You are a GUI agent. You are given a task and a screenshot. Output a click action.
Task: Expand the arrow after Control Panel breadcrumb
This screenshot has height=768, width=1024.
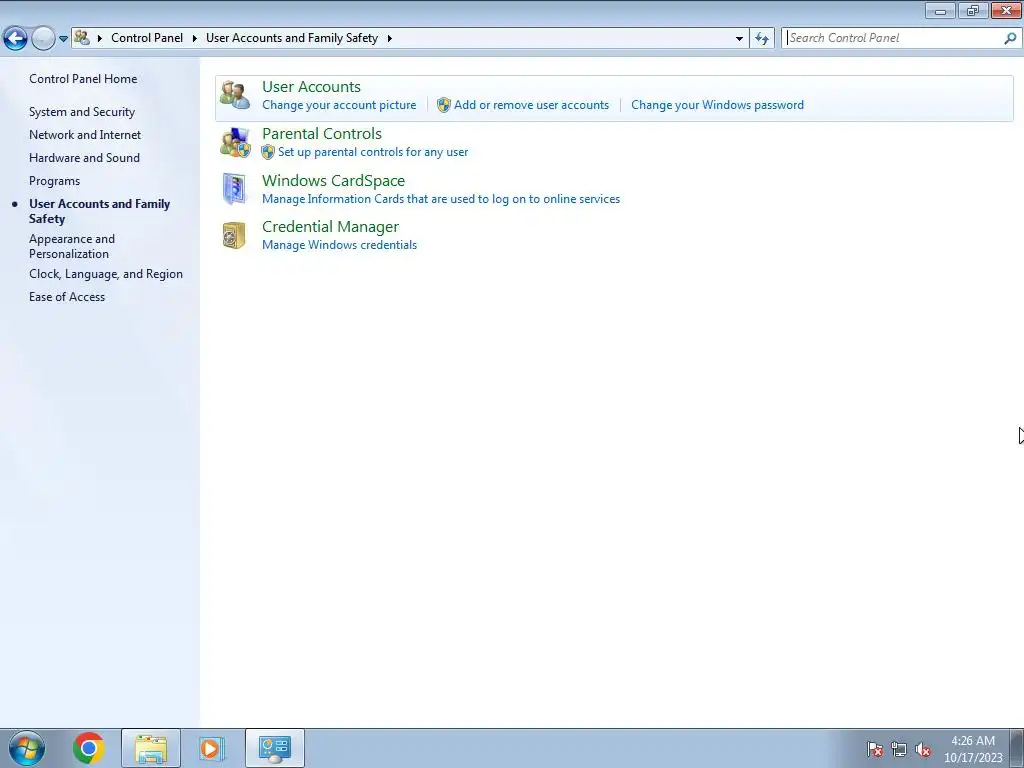pos(195,38)
